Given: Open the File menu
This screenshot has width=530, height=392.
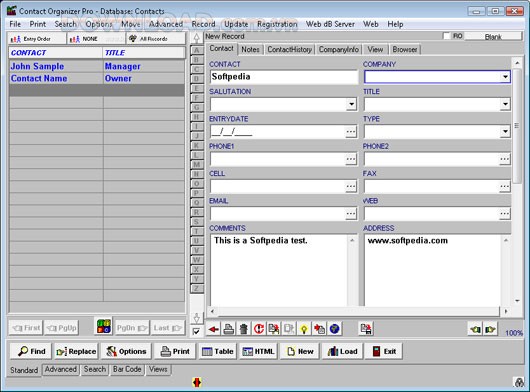Looking at the screenshot, I should tap(15, 24).
